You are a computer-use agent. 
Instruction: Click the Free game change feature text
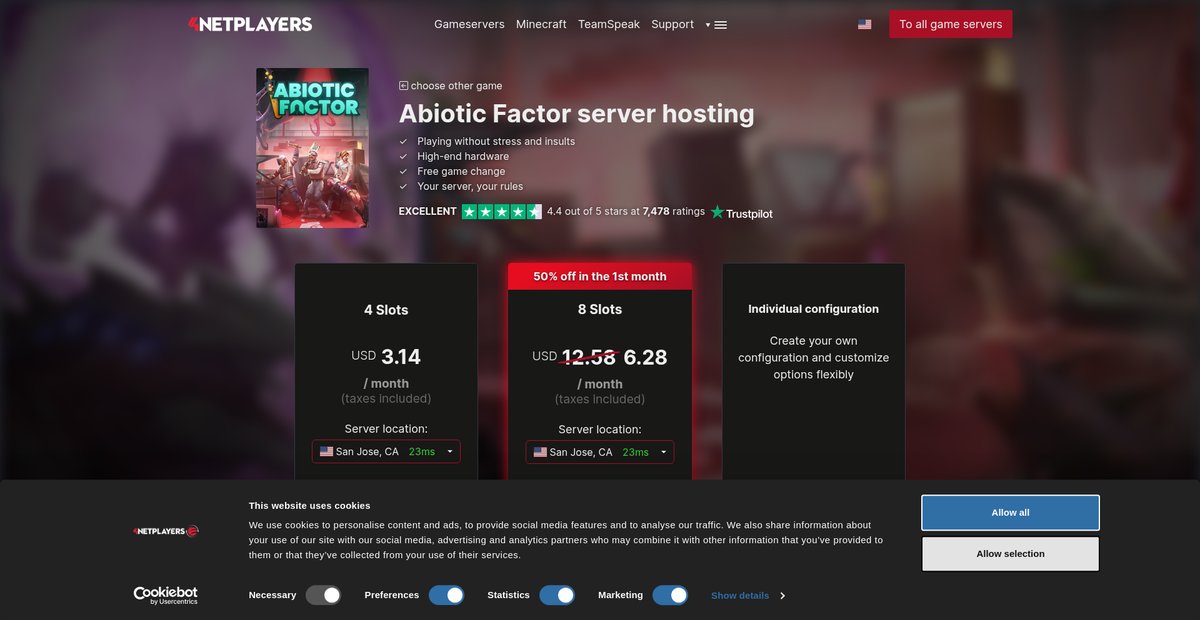tap(461, 171)
